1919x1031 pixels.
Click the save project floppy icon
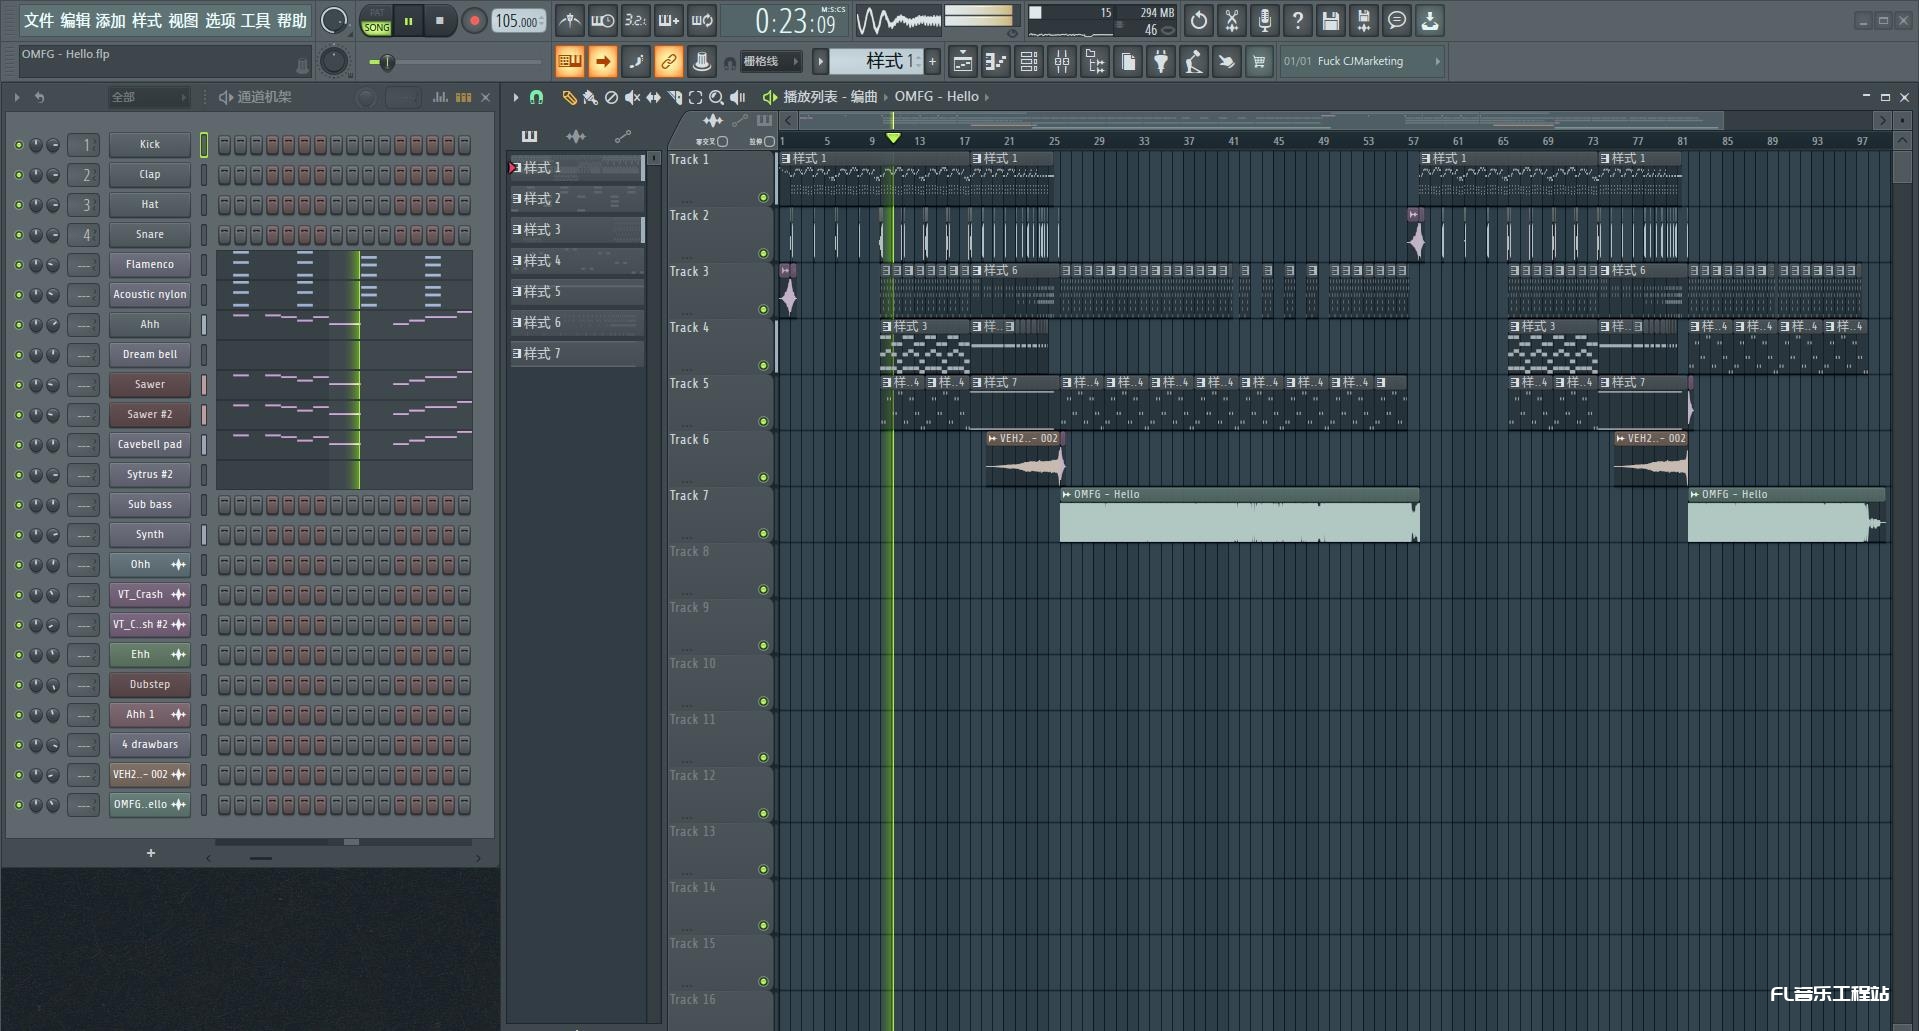pyautogui.click(x=1331, y=20)
